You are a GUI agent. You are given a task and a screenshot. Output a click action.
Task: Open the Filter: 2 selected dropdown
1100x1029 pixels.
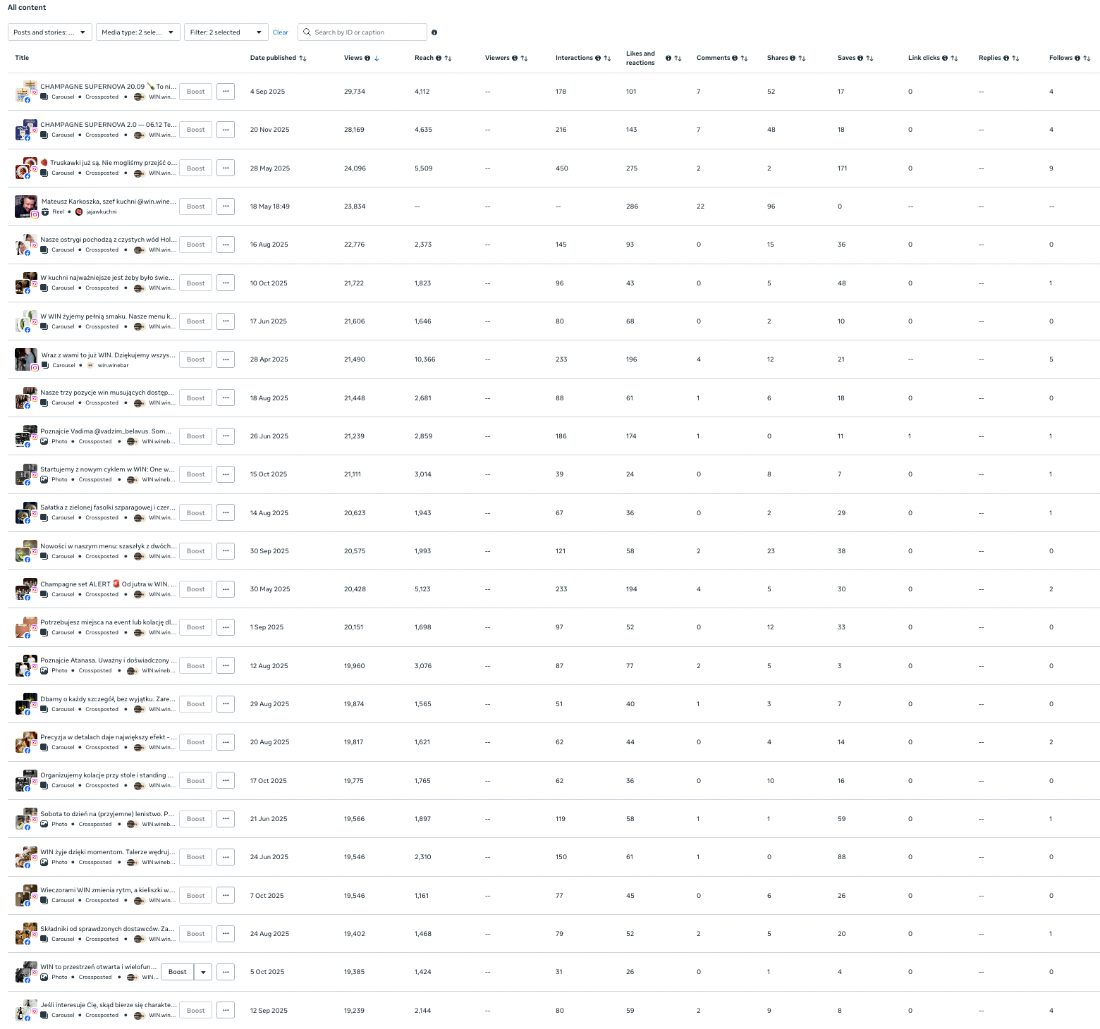click(226, 32)
